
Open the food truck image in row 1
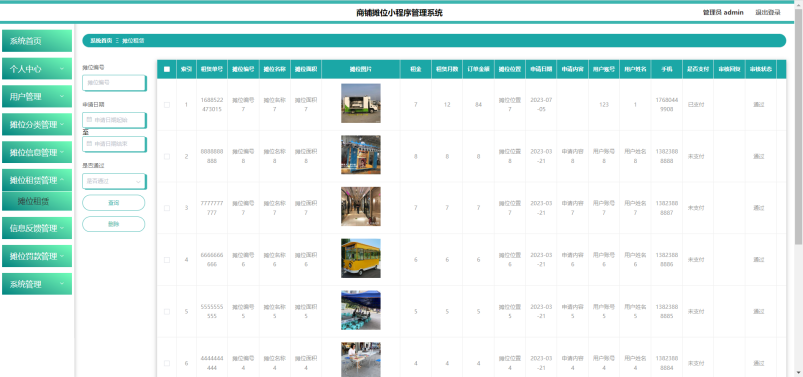(x=361, y=103)
